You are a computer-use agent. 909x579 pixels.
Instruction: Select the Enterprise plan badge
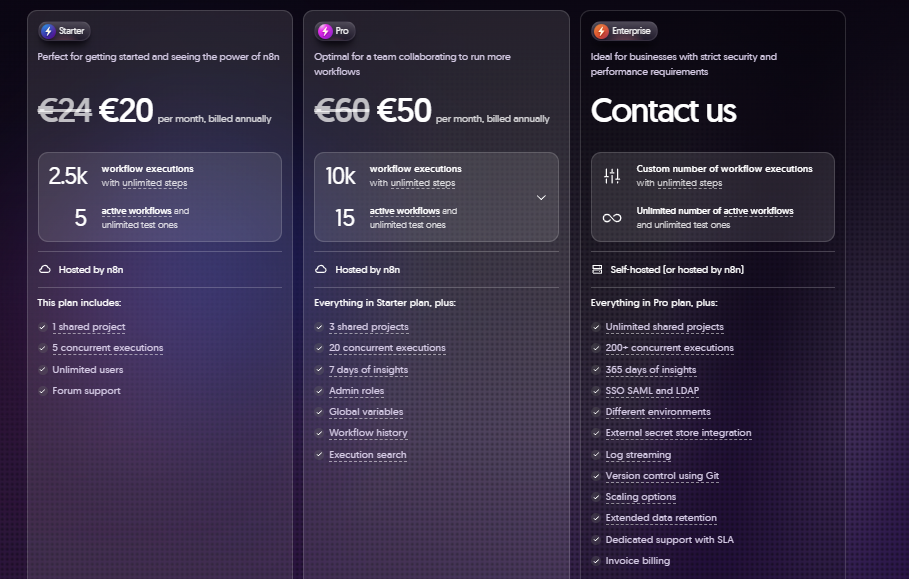pyautogui.click(x=624, y=31)
